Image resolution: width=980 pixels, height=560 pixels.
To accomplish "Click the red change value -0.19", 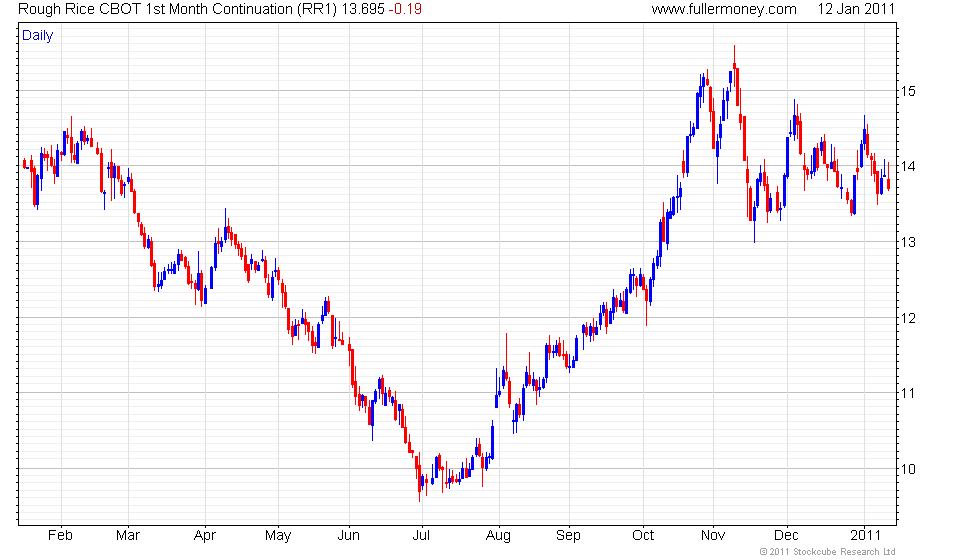I will (x=405, y=9).
